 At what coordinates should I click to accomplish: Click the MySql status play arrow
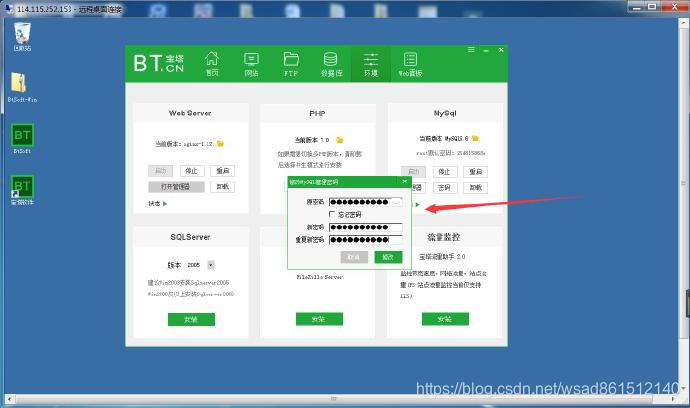pos(418,205)
